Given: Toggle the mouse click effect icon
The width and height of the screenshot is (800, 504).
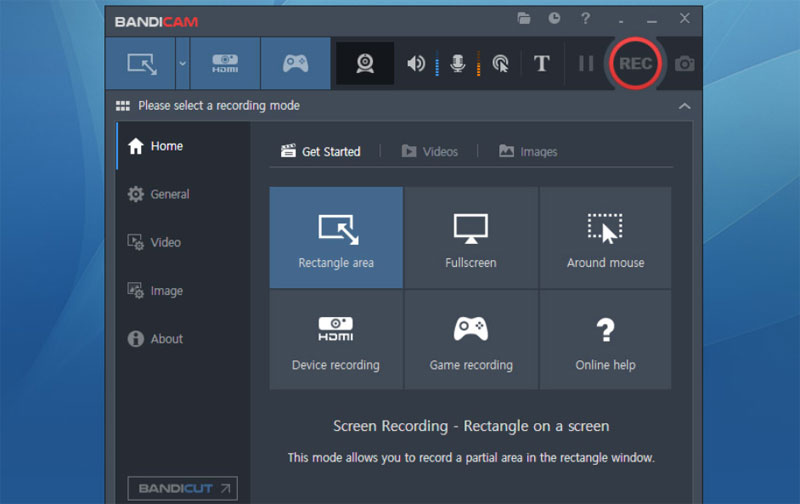Looking at the screenshot, I should (x=501, y=64).
